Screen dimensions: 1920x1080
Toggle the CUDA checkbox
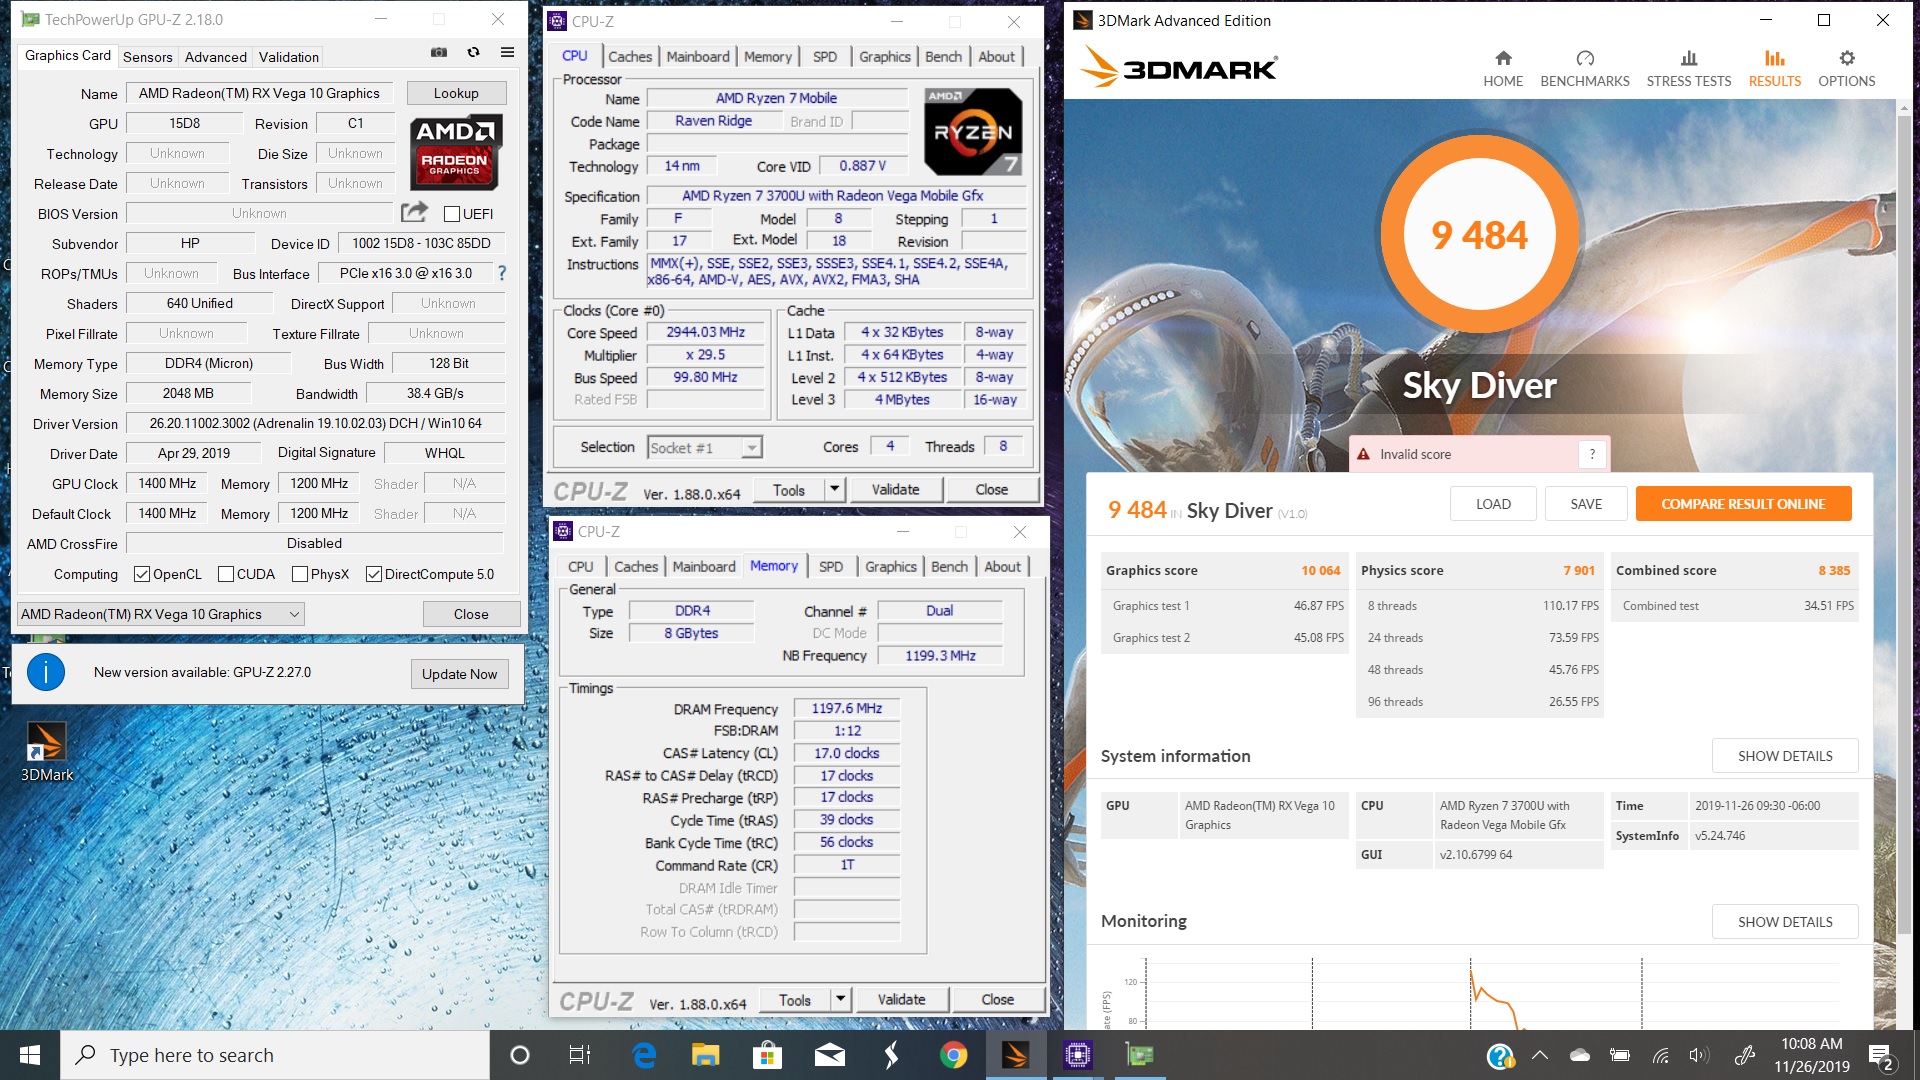tap(226, 574)
